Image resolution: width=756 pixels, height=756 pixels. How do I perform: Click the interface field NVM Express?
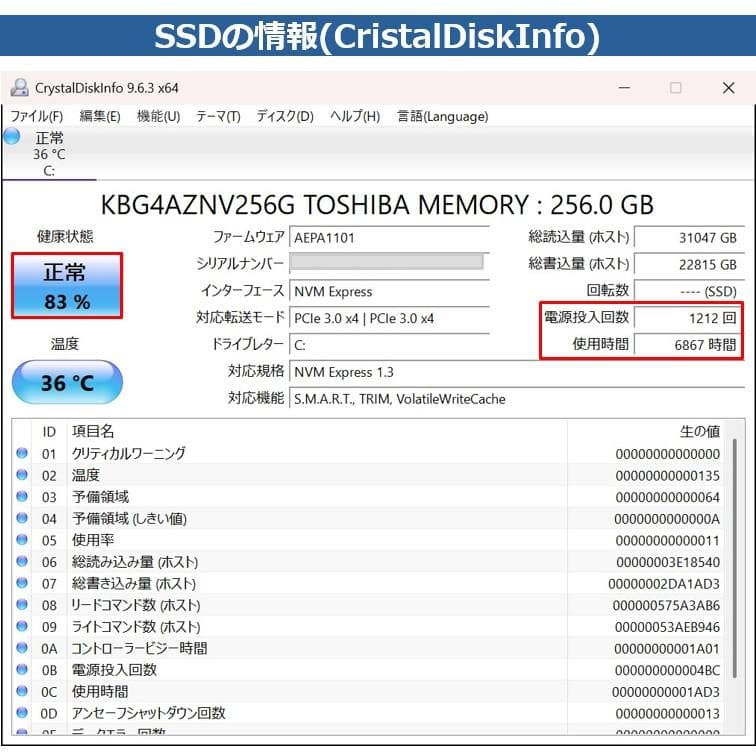click(x=389, y=292)
